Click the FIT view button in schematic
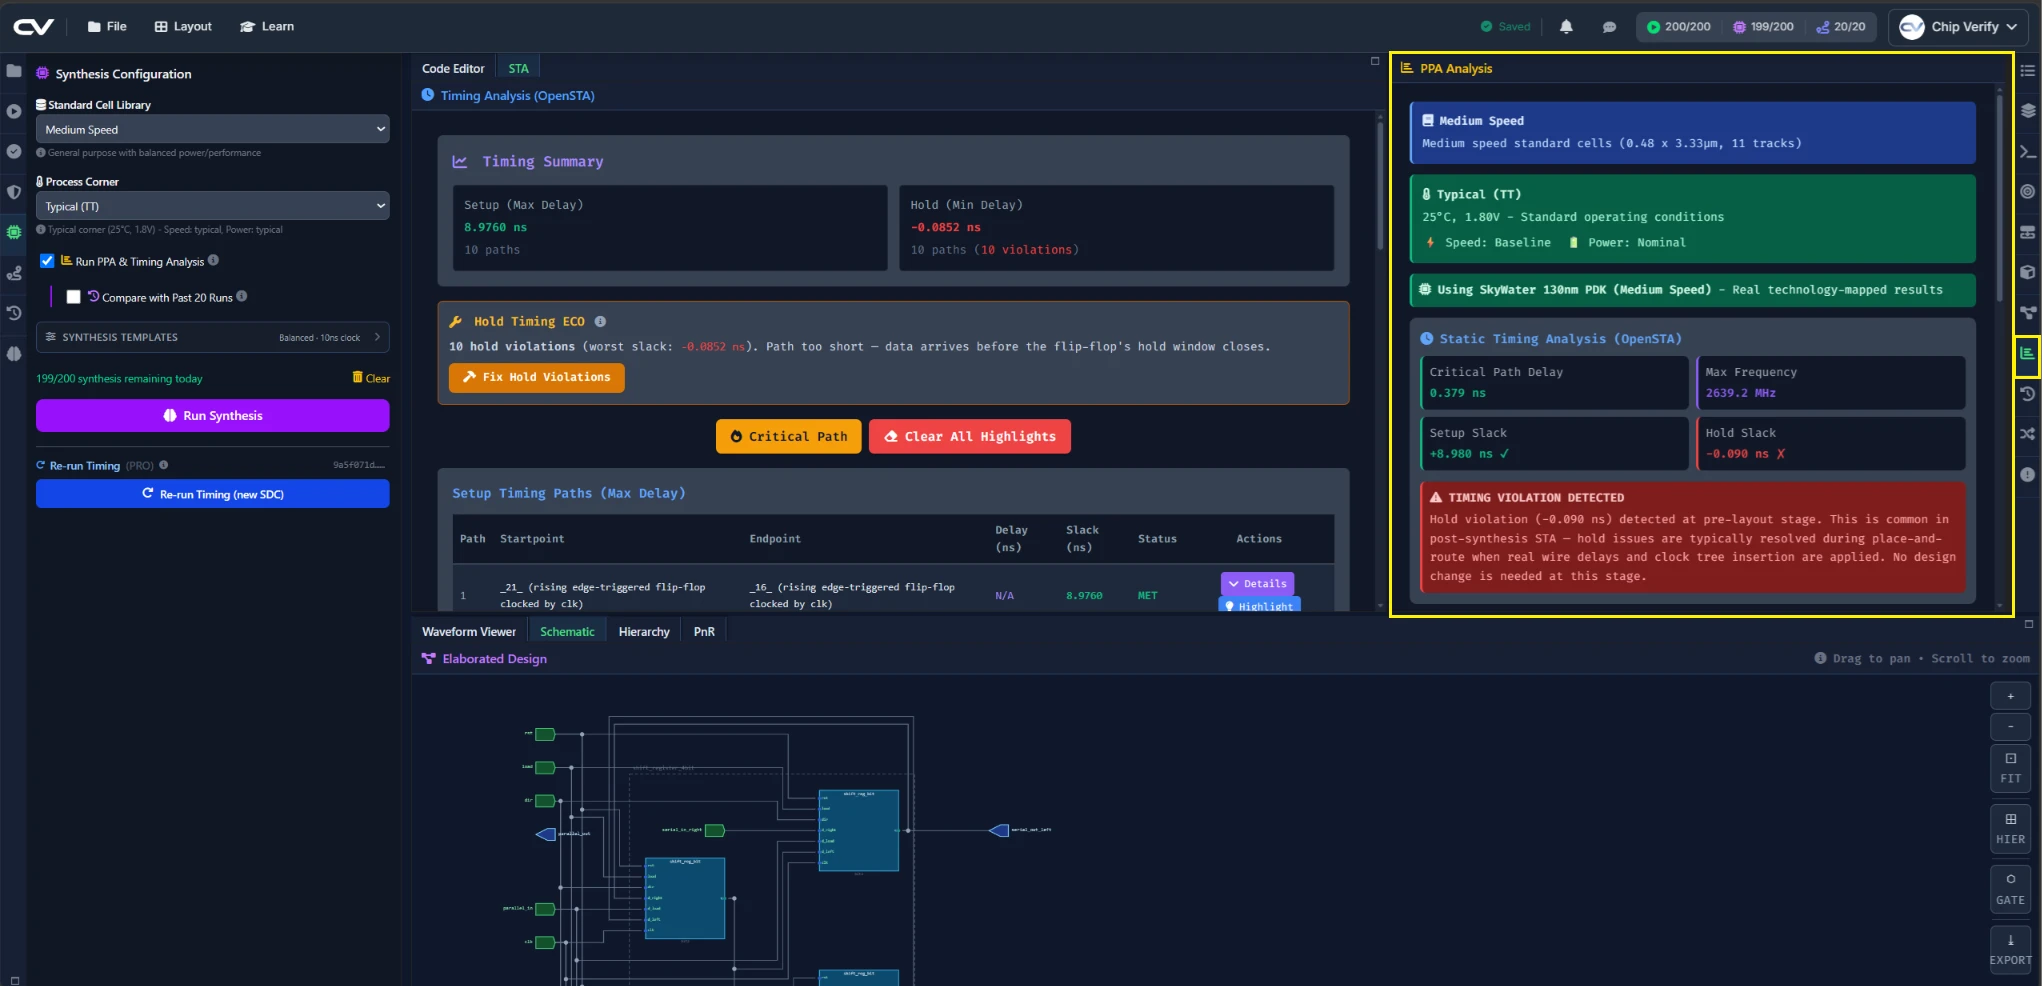The height and width of the screenshot is (986, 2042). pos(2011,768)
